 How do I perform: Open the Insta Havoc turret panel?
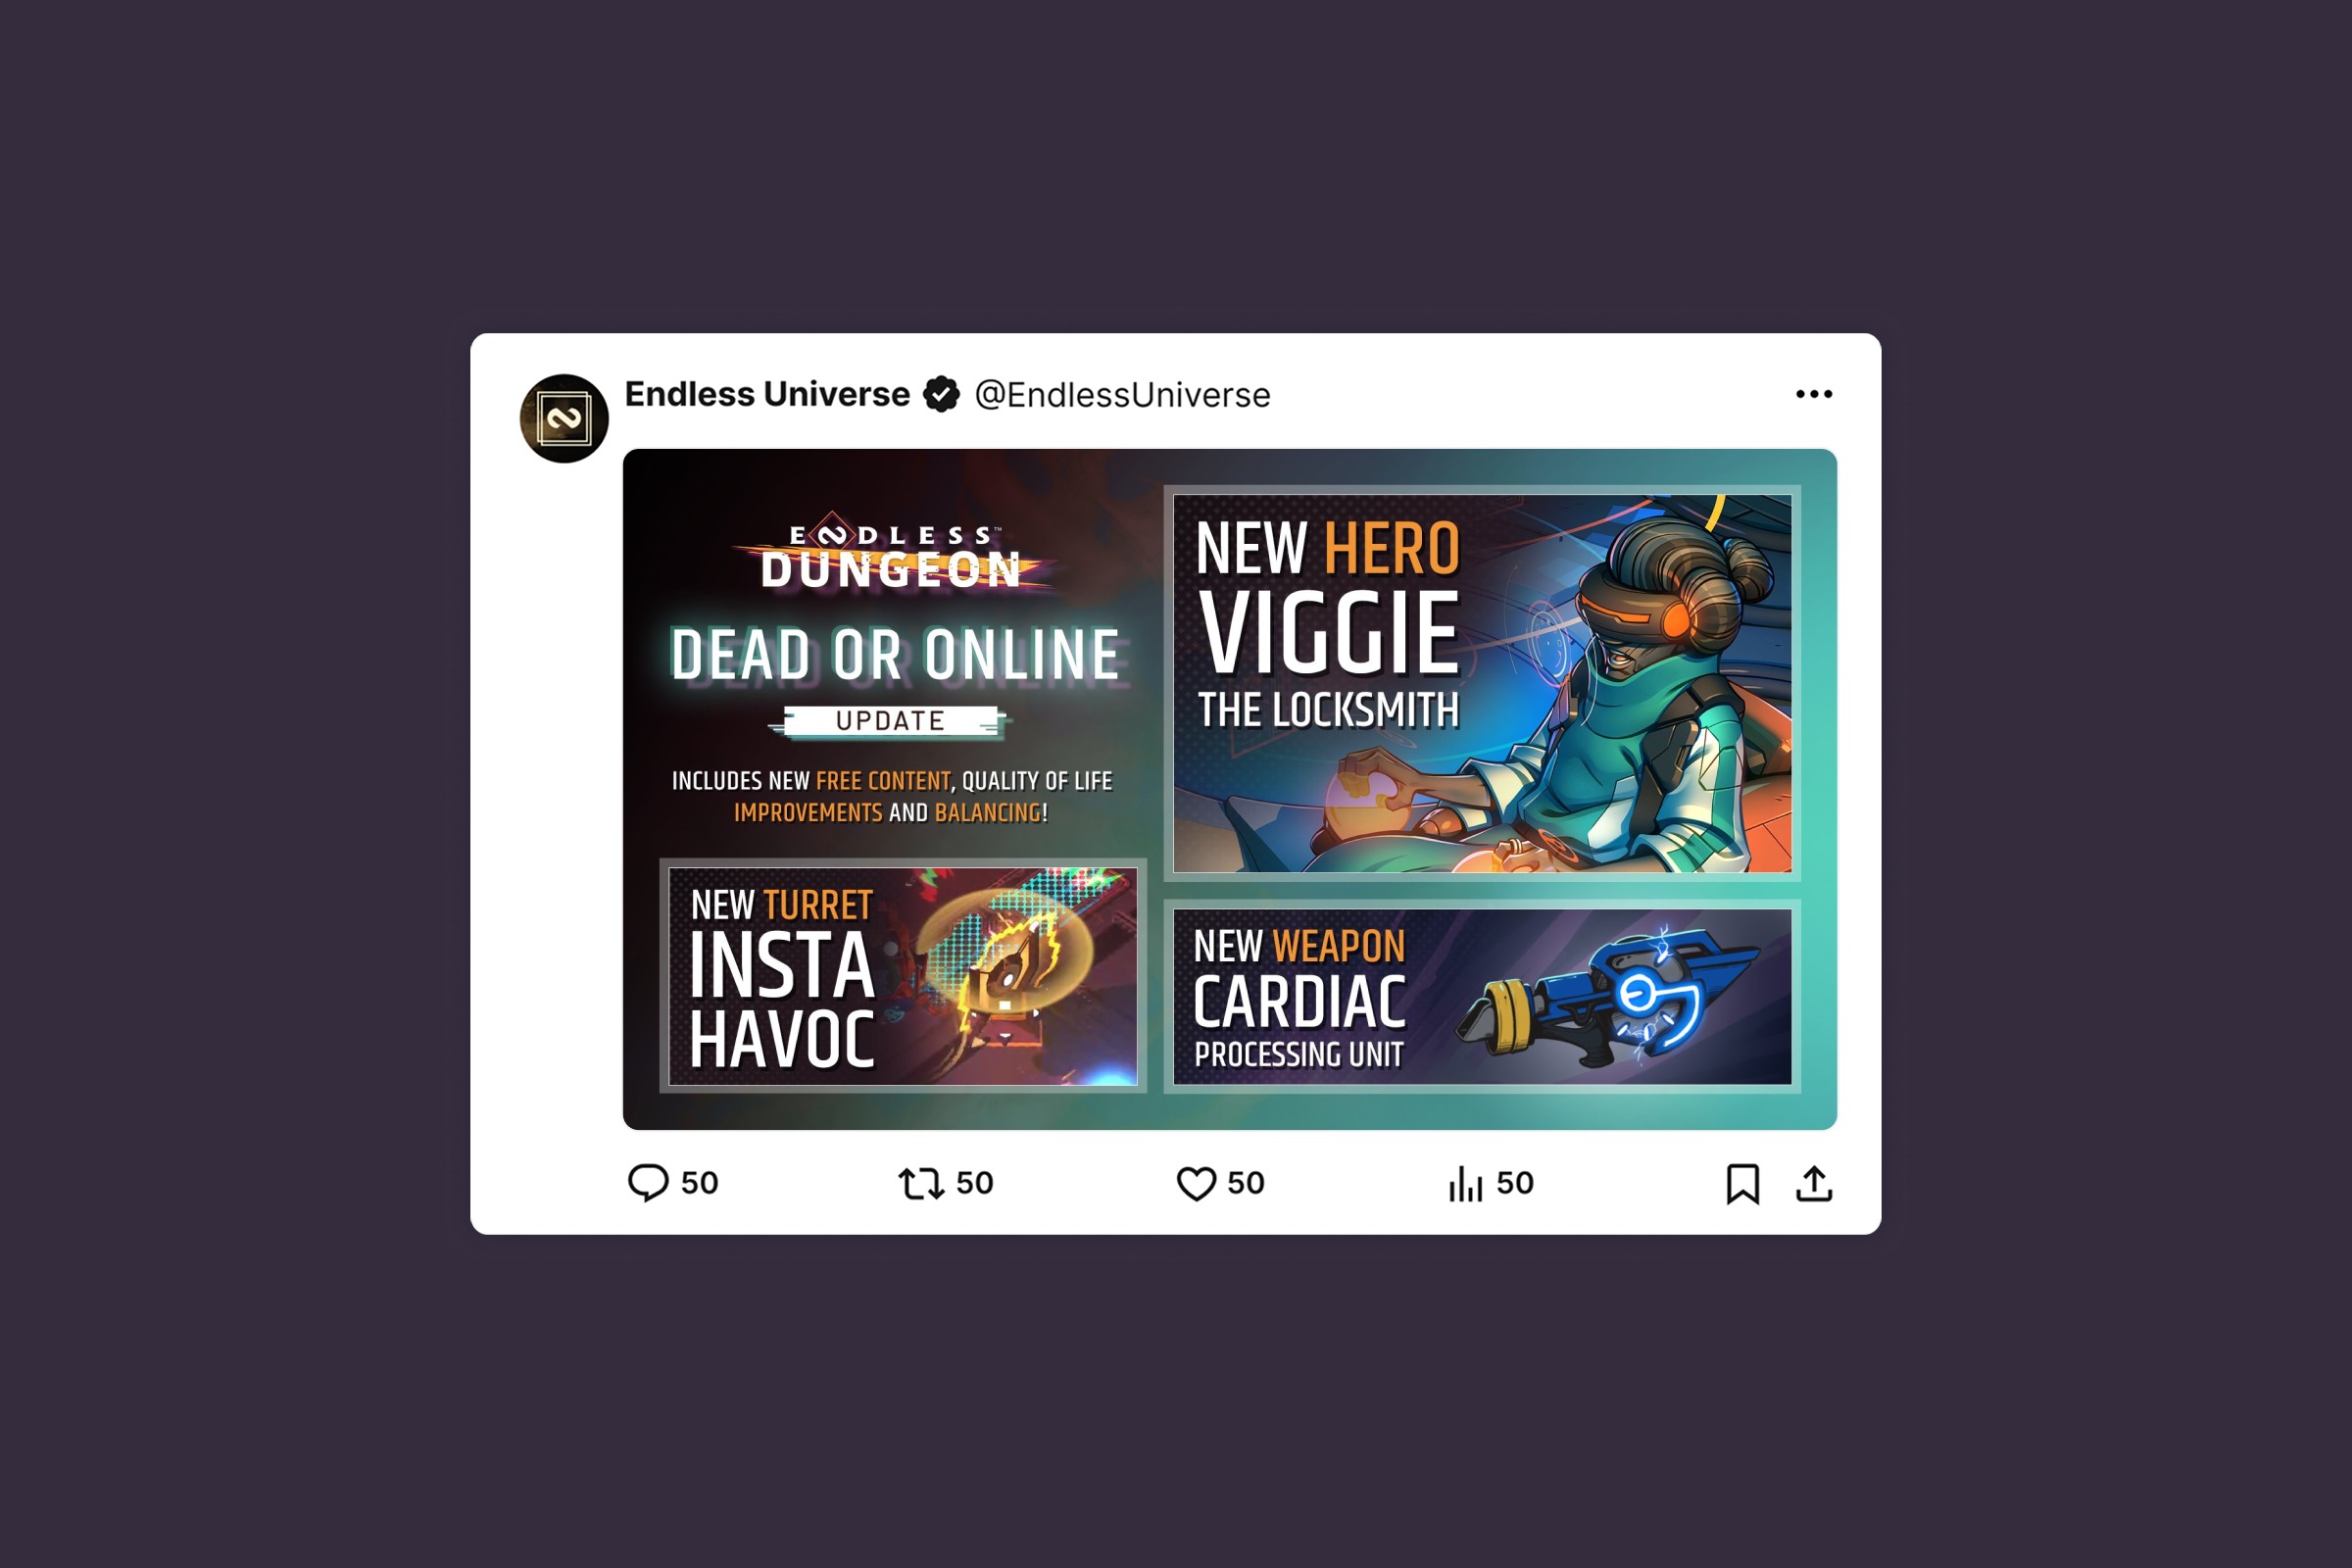[x=903, y=976]
